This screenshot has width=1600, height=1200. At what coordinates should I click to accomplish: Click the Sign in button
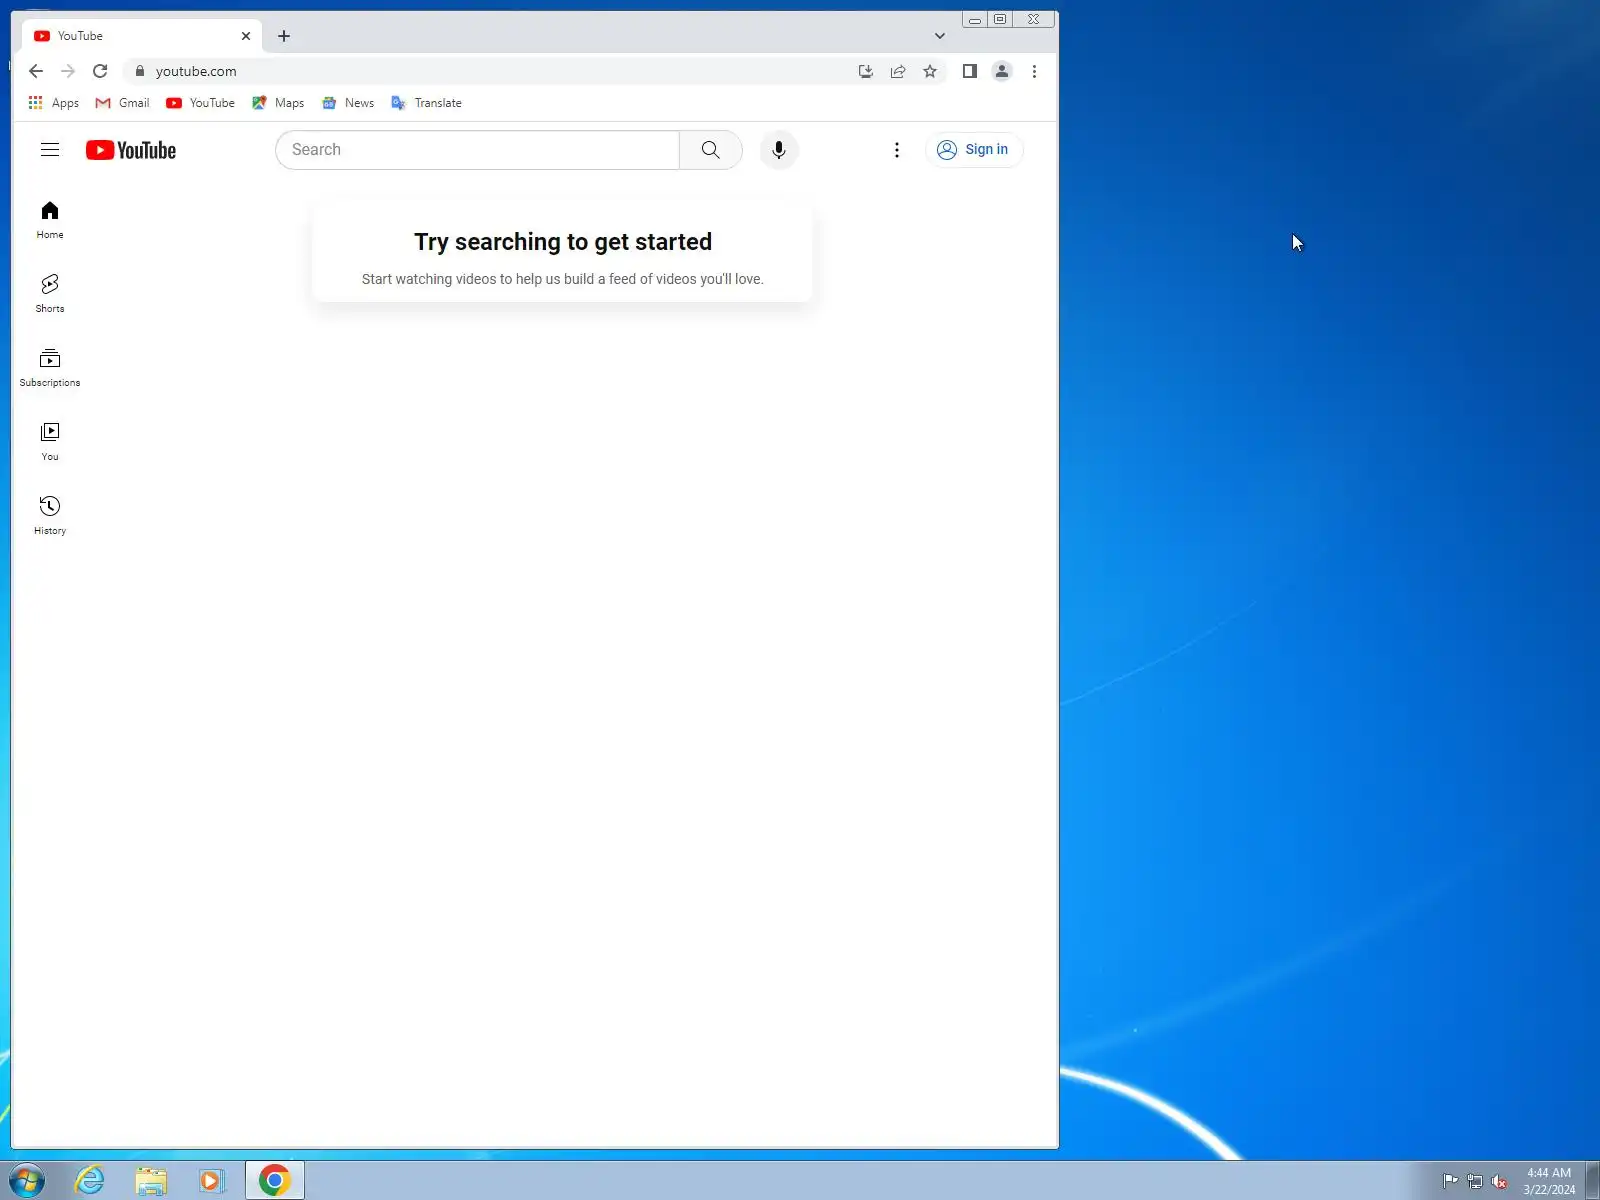[974, 150]
